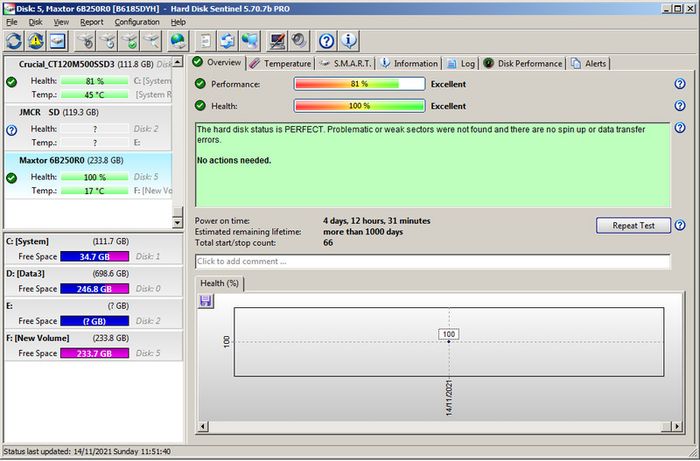Click disk list scroll down arrow
700x461 pixels.
(x=177, y=222)
